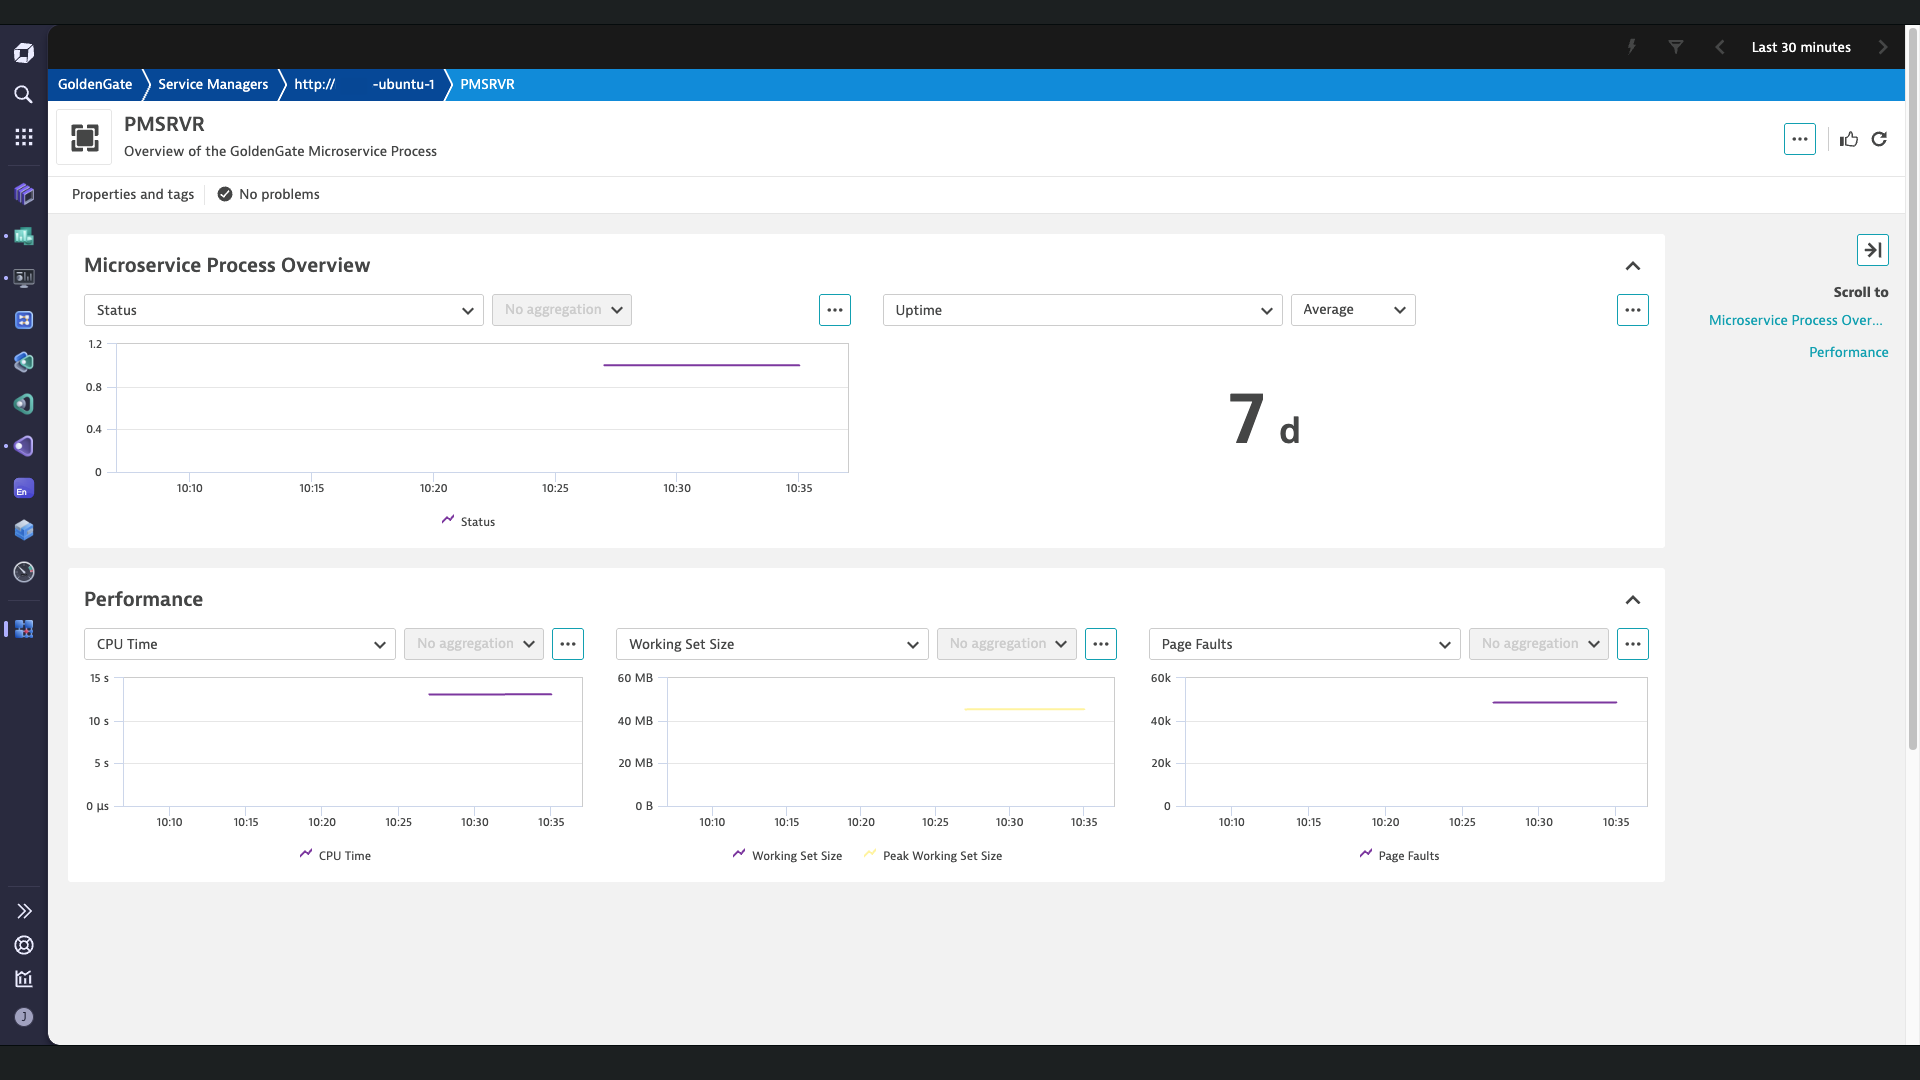
Task: Go to GoldenGate breadcrumb
Action: tap(95, 84)
